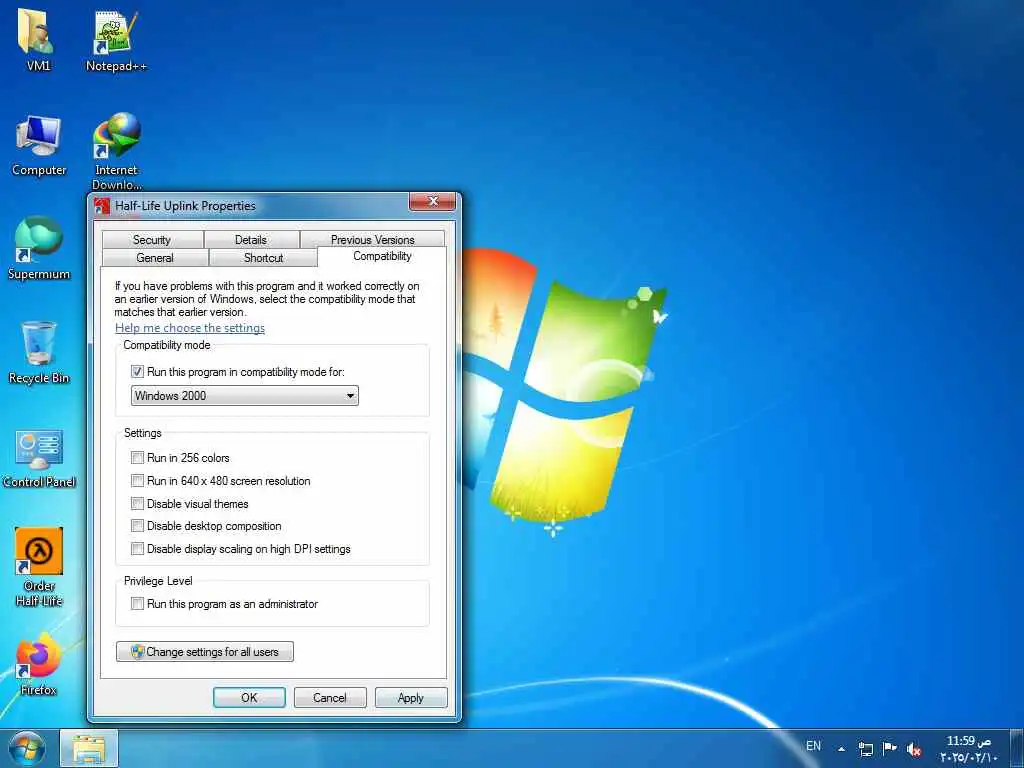Image resolution: width=1024 pixels, height=768 pixels.
Task: Click the clock showing 11:59
Action: [x=968, y=749]
